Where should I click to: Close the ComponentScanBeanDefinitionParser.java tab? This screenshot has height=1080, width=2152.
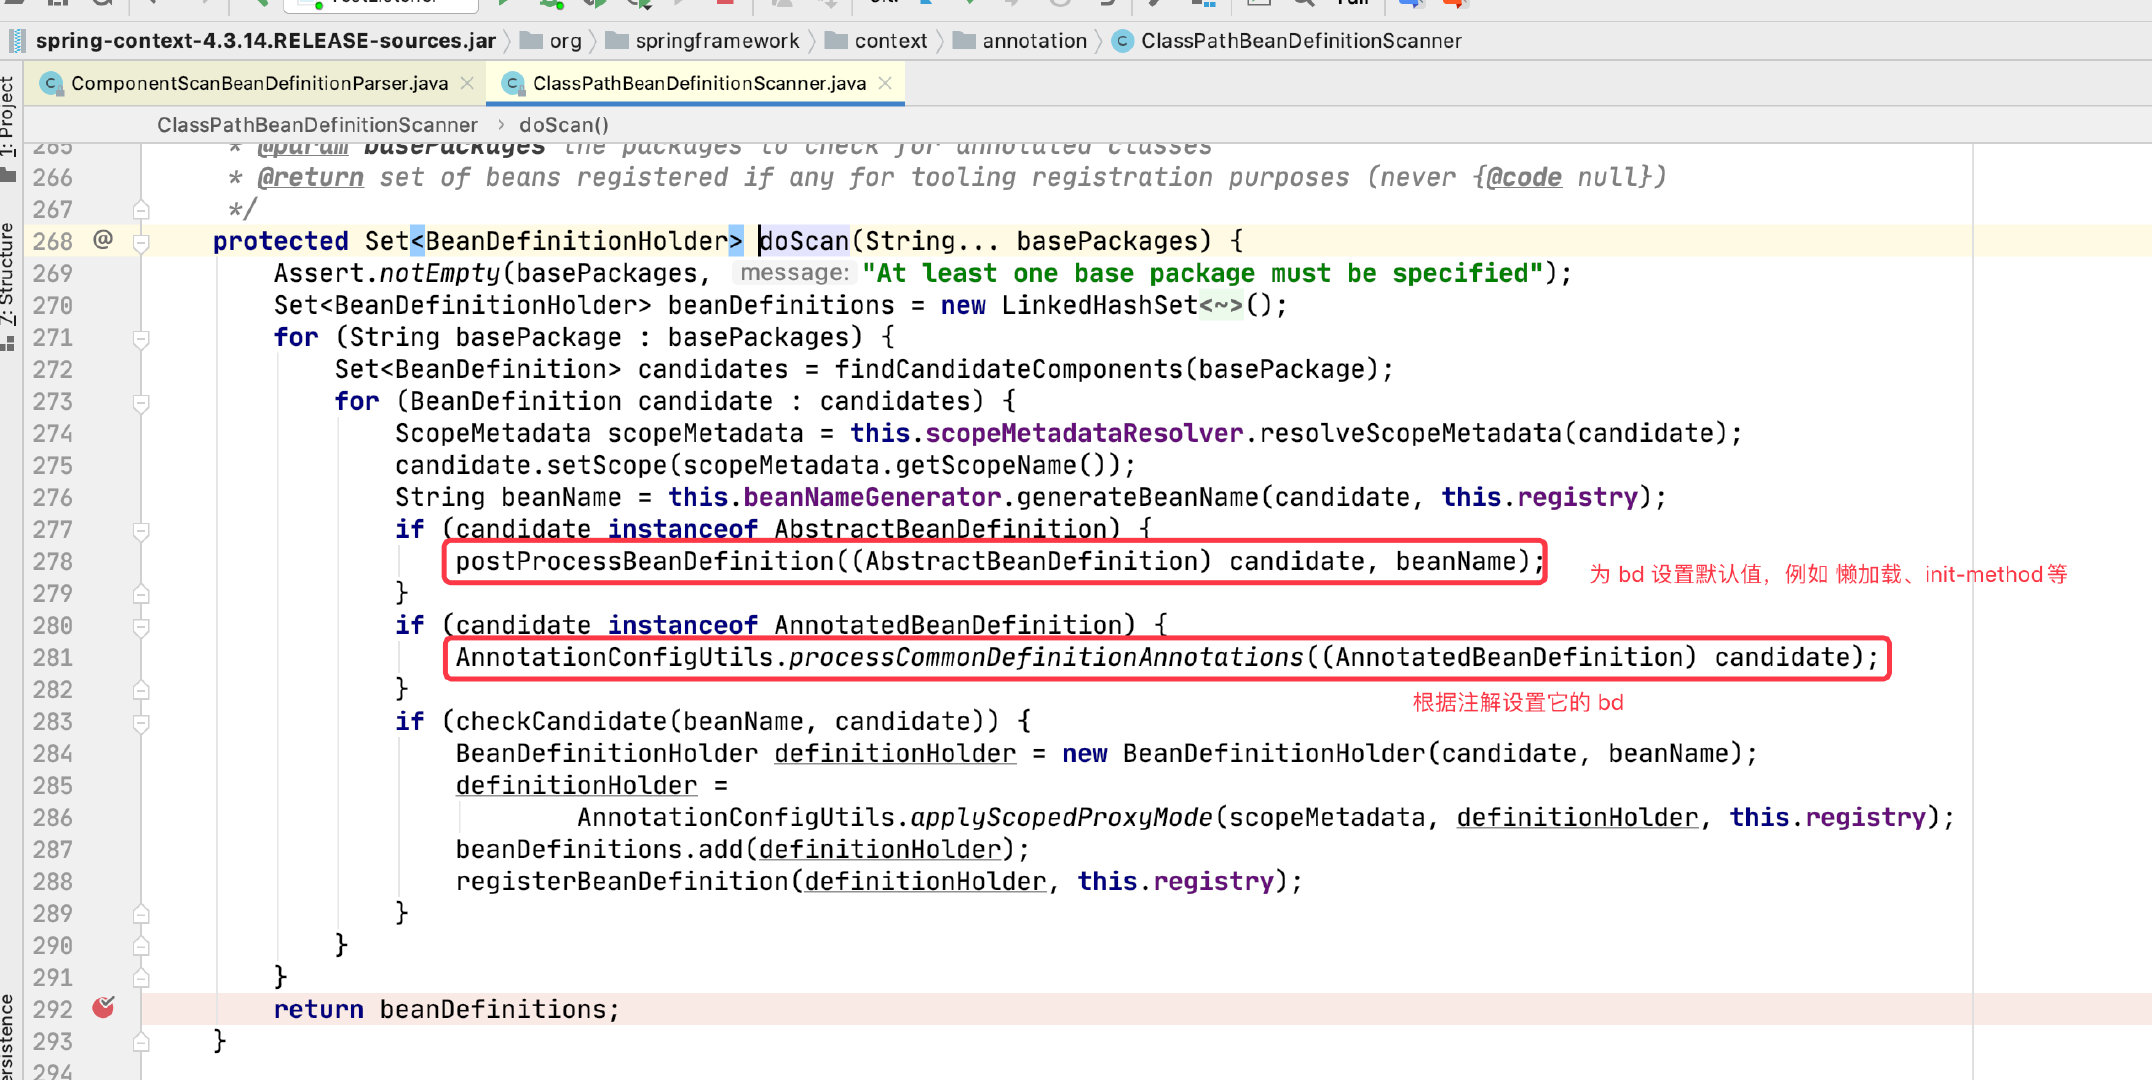click(467, 83)
